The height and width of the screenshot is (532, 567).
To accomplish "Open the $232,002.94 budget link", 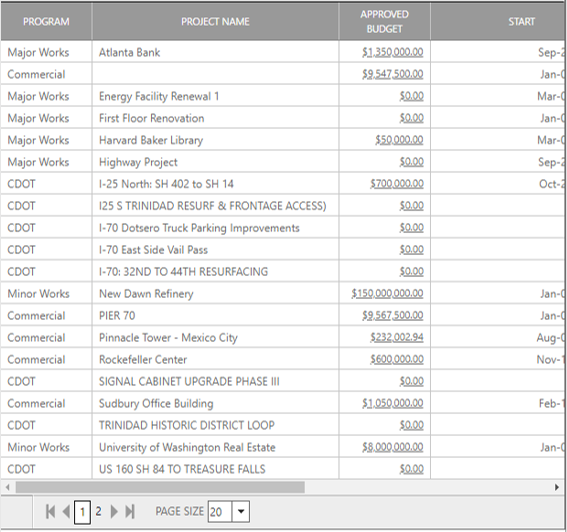I will tap(397, 337).
